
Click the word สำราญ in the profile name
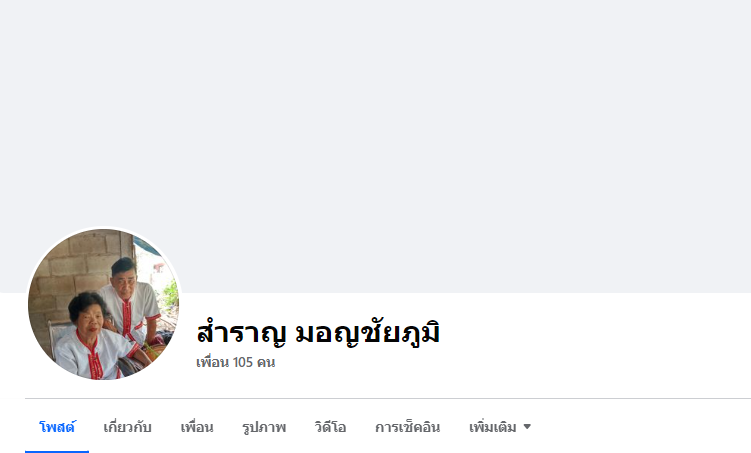click(241, 332)
